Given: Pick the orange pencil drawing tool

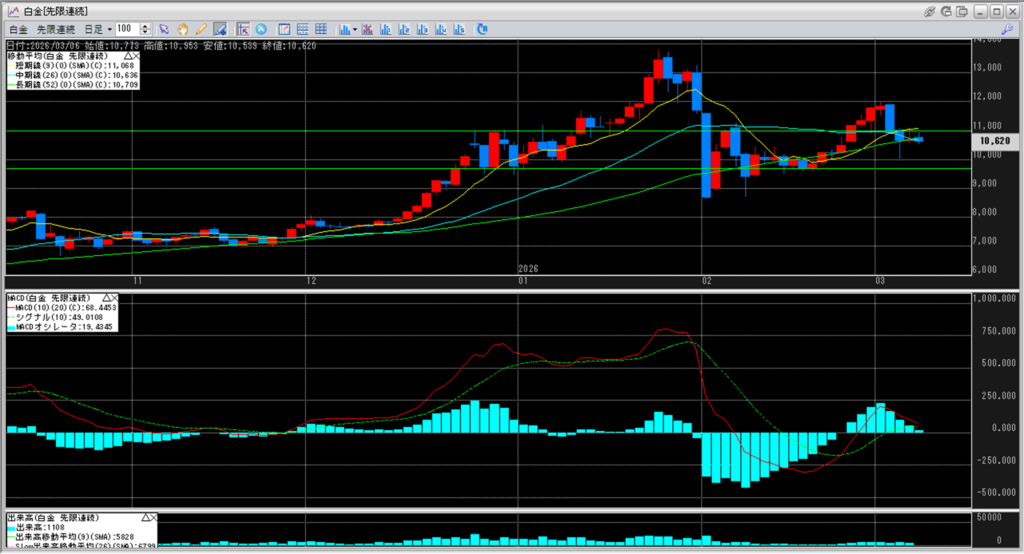Looking at the screenshot, I should tap(200, 29).
